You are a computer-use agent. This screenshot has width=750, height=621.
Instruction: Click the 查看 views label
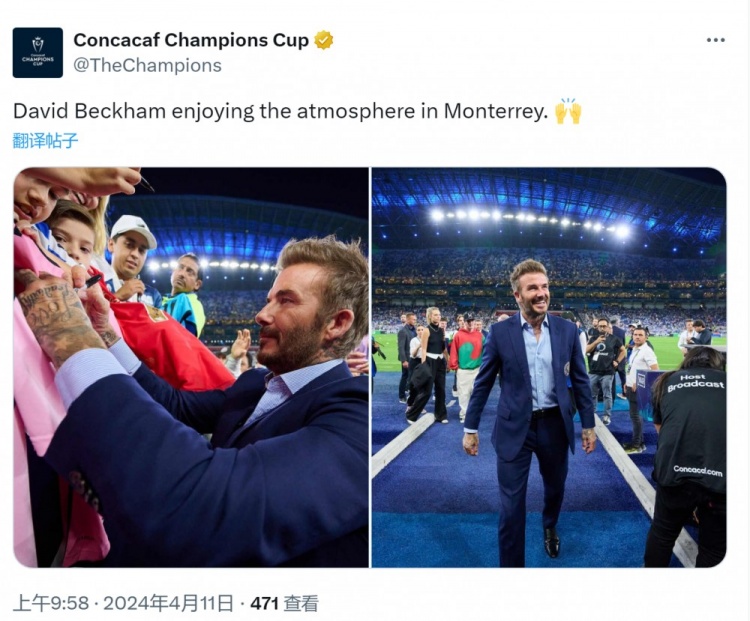(x=301, y=603)
